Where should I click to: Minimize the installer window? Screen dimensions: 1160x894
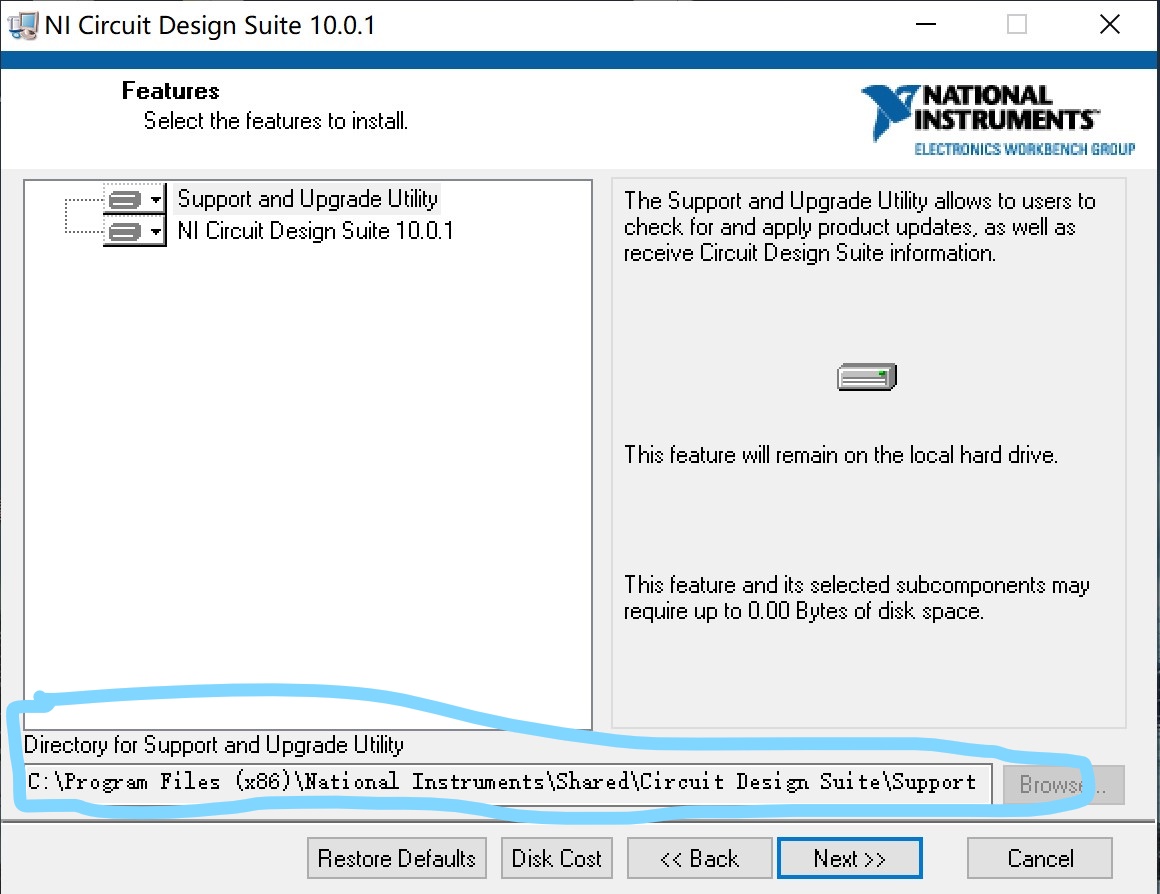click(925, 24)
